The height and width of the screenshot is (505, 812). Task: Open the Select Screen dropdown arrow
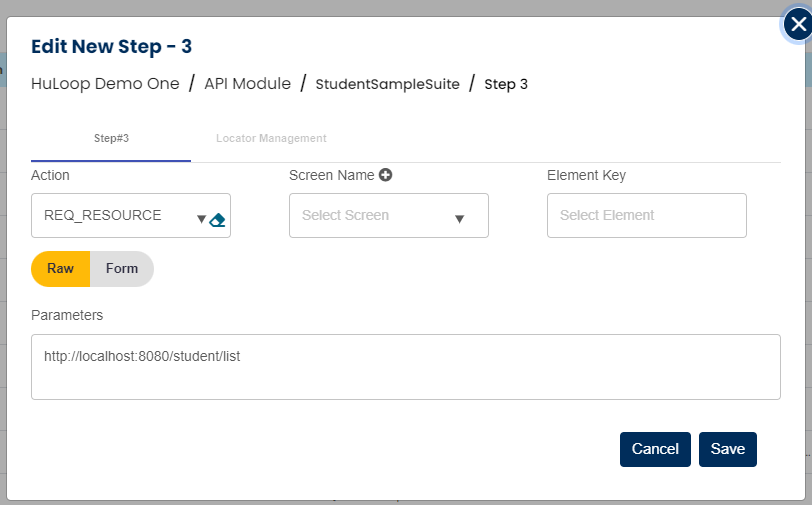(x=460, y=220)
